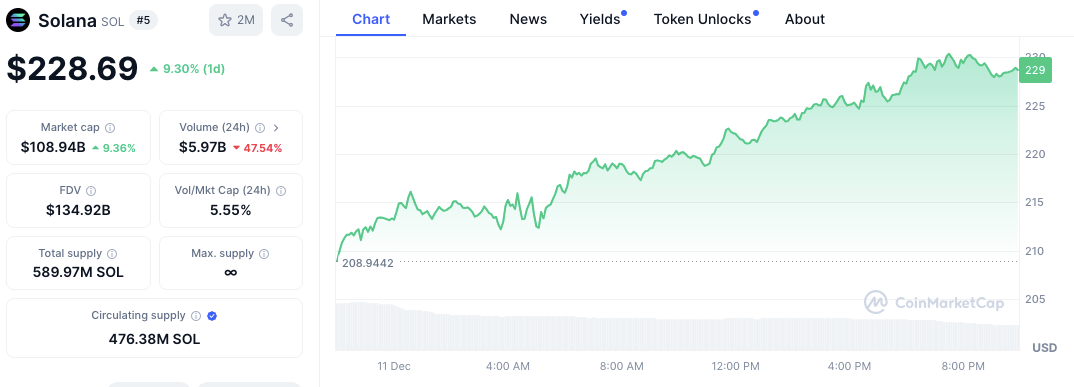Open the About tab
This screenshot has width=1074, height=387.
[x=805, y=19]
